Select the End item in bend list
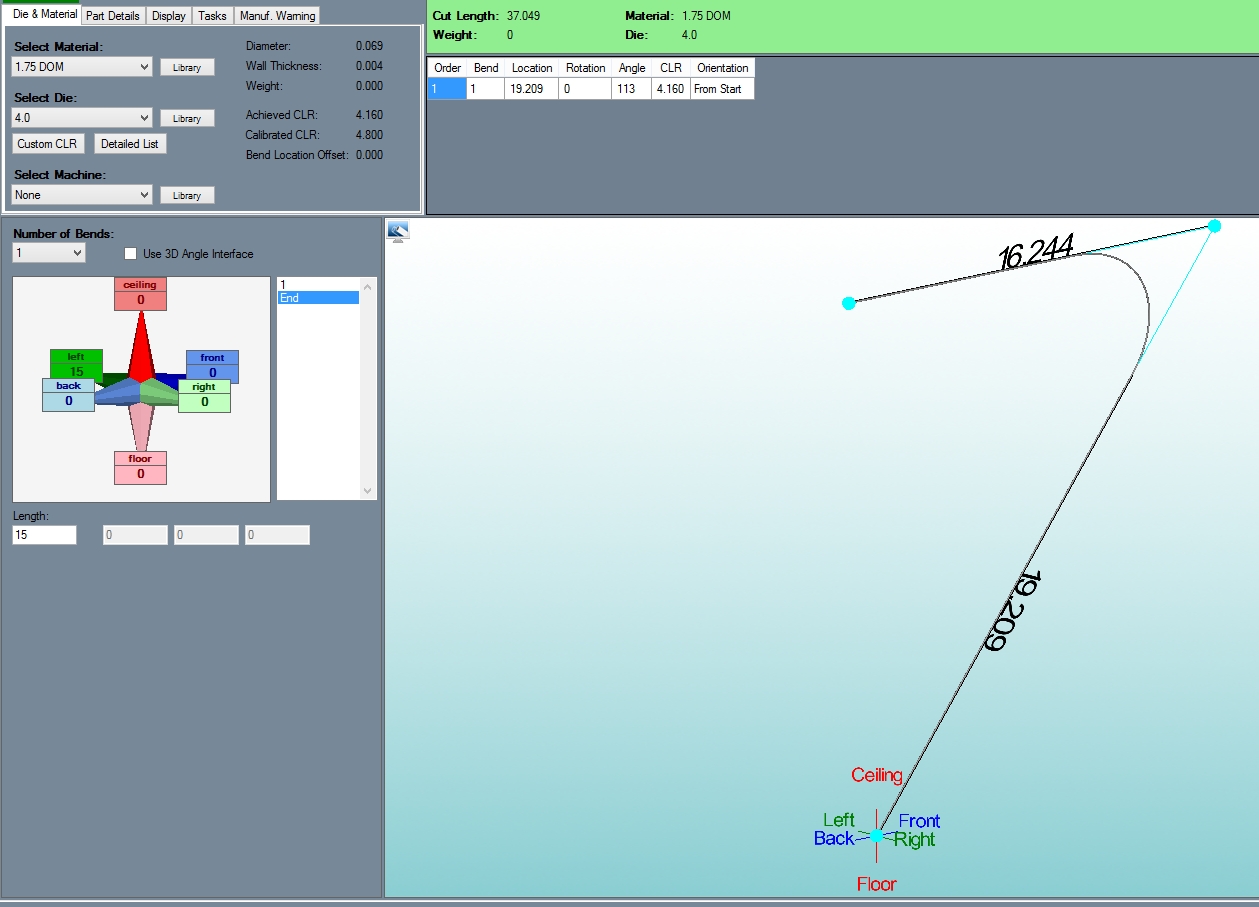This screenshot has width=1259, height=907. (x=317, y=298)
